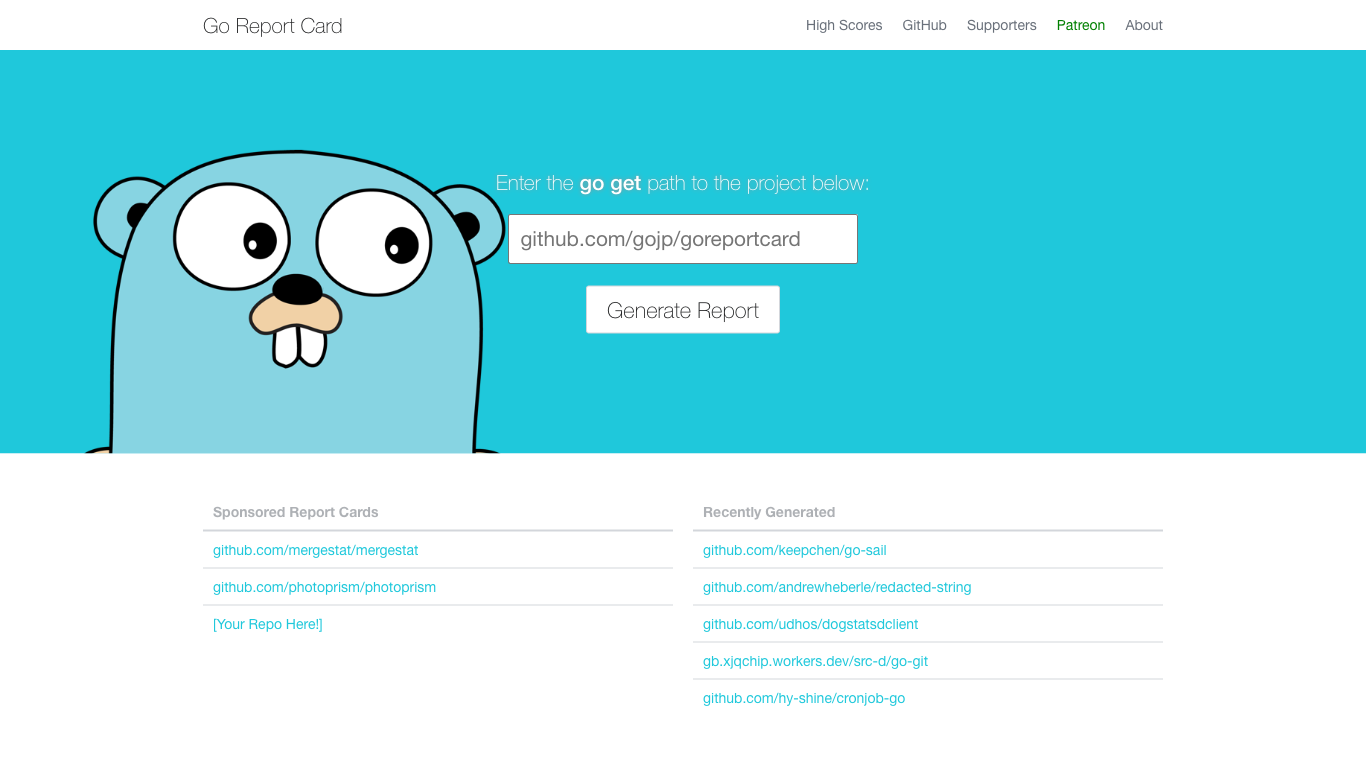Select the Sponsored Report Cards heading
This screenshot has height=768, width=1366.
(x=295, y=512)
